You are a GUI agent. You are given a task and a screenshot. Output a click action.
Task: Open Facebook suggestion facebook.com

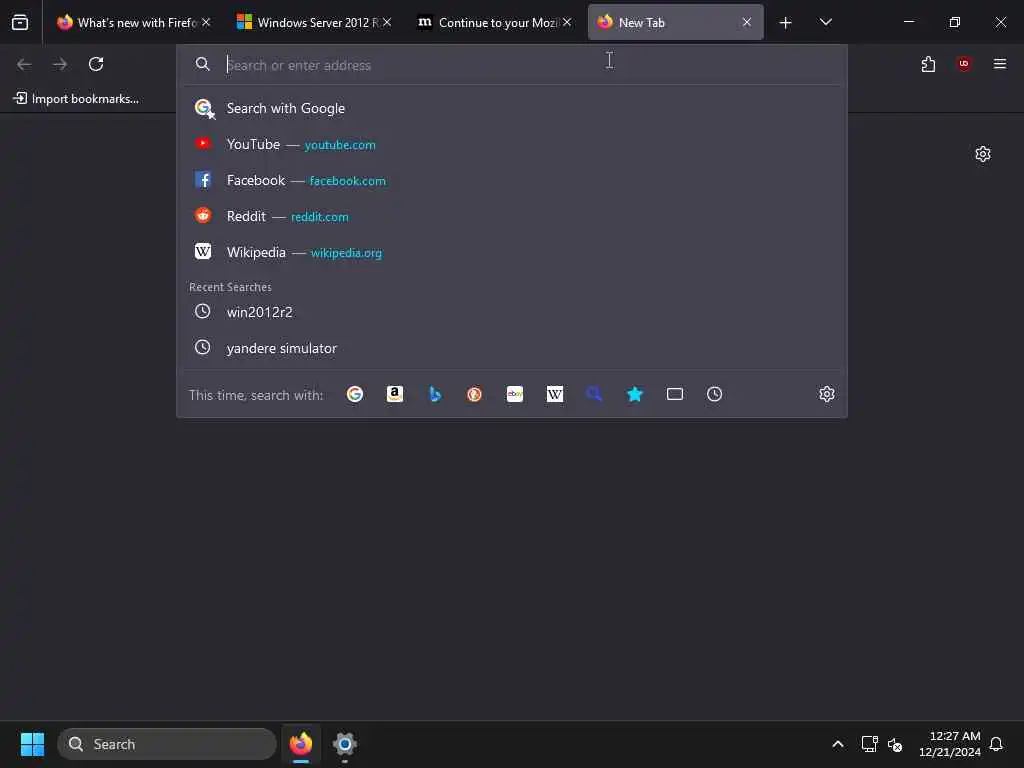tap(512, 180)
